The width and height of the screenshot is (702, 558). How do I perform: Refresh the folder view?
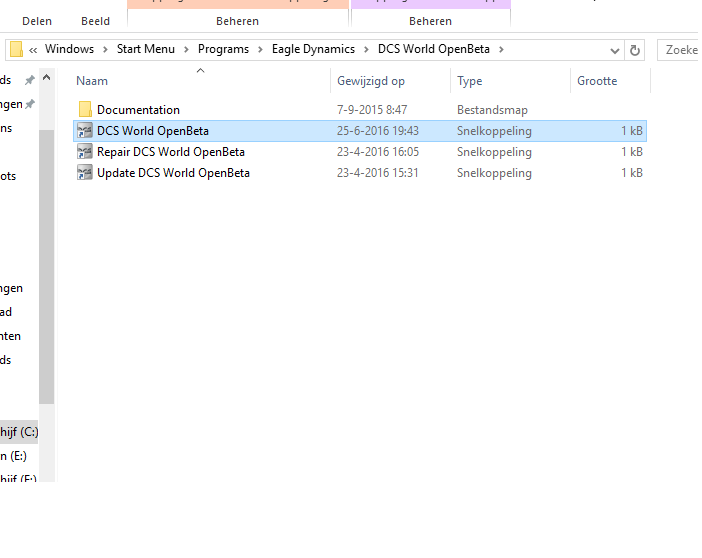click(x=634, y=50)
